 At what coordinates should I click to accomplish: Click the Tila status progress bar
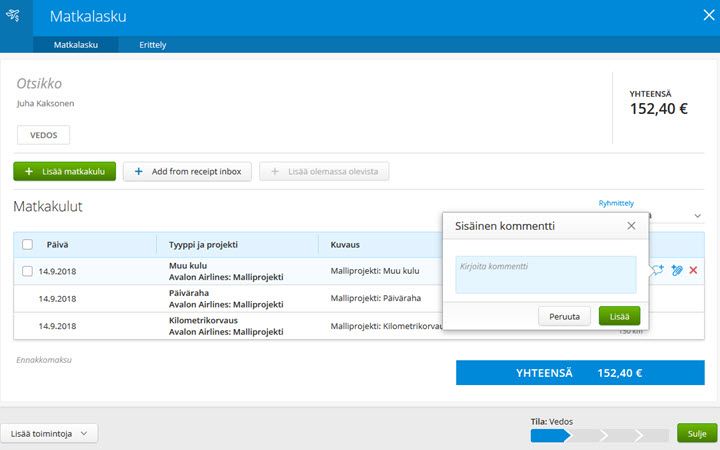pyautogui.click(x=599, y=435)
